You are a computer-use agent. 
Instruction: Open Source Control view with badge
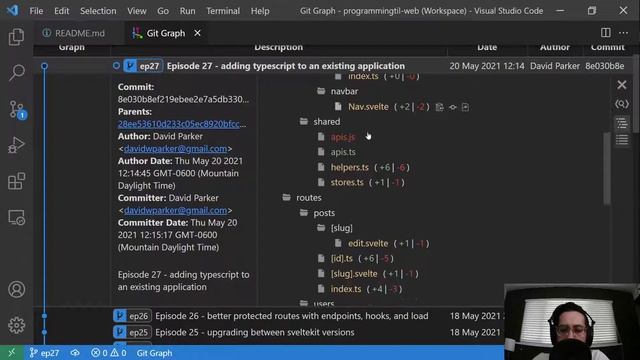17,109
